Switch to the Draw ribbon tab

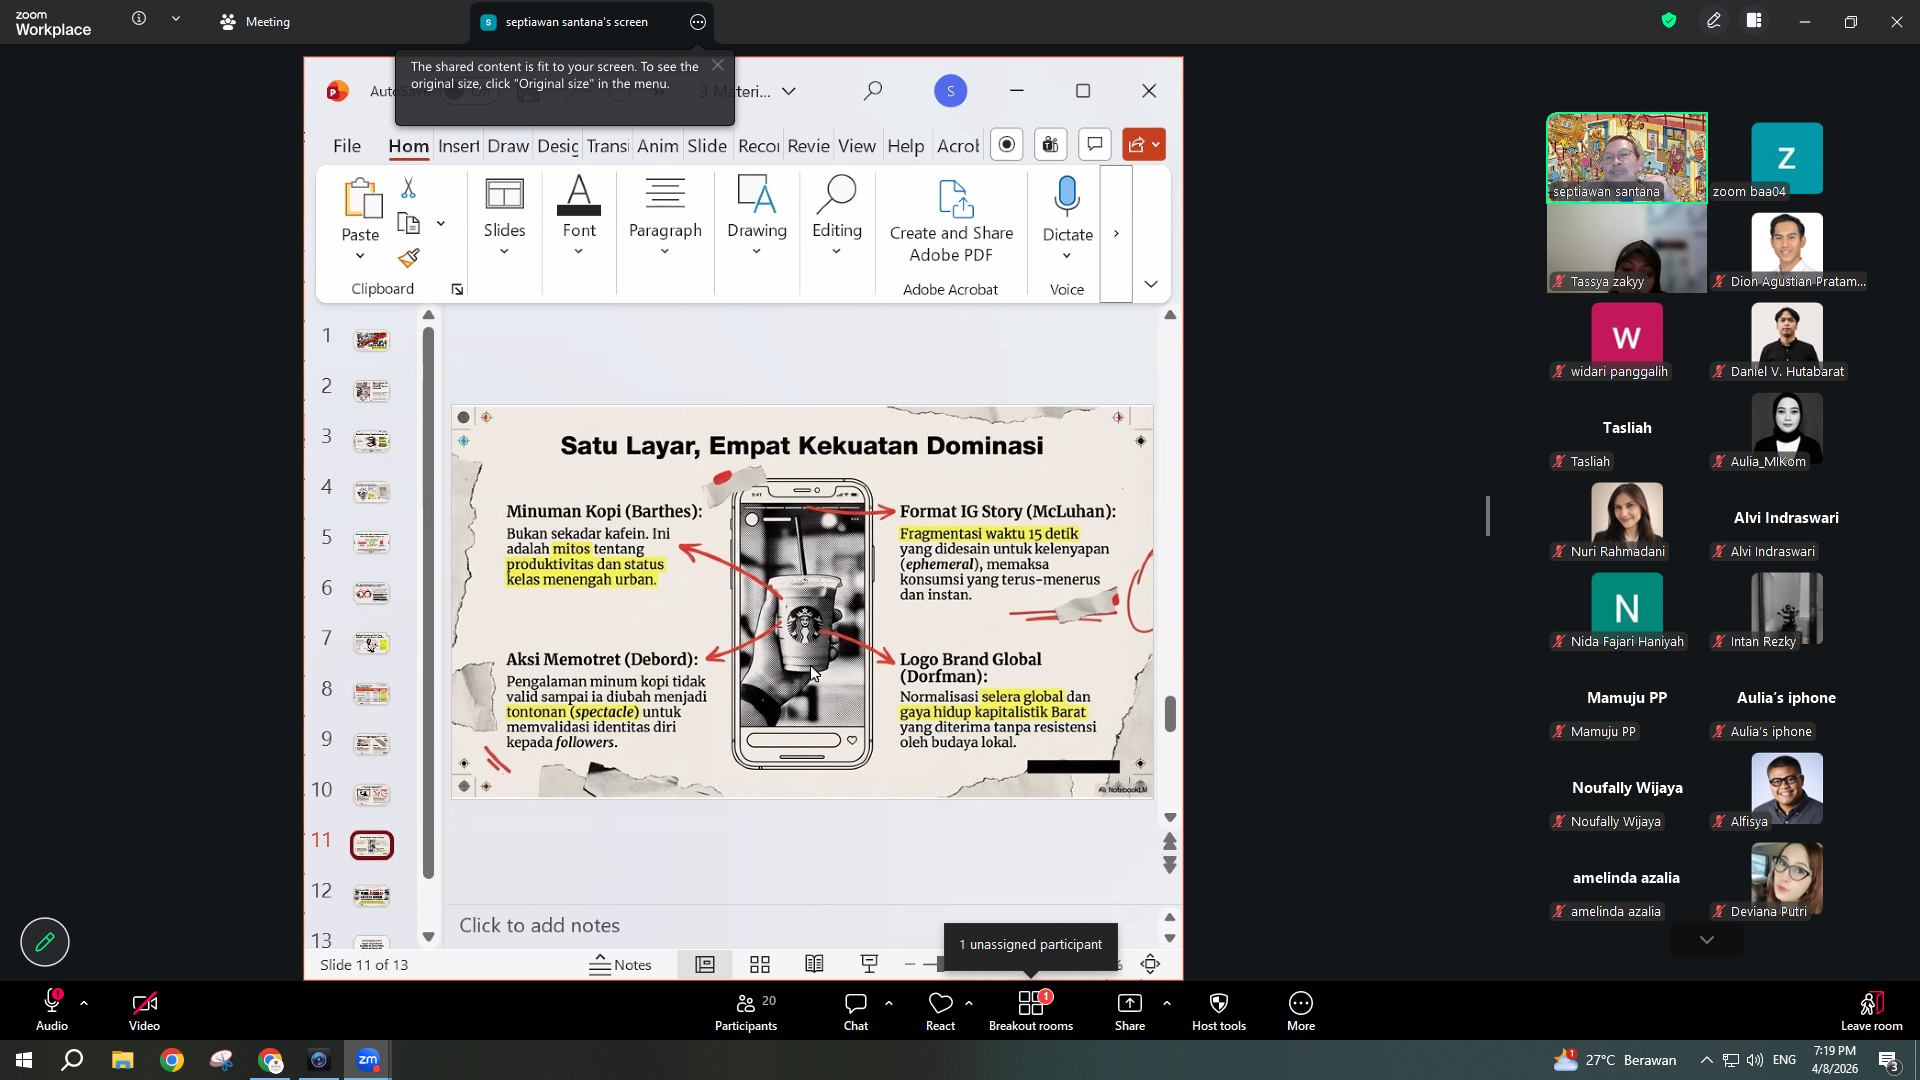pos(508,146)
